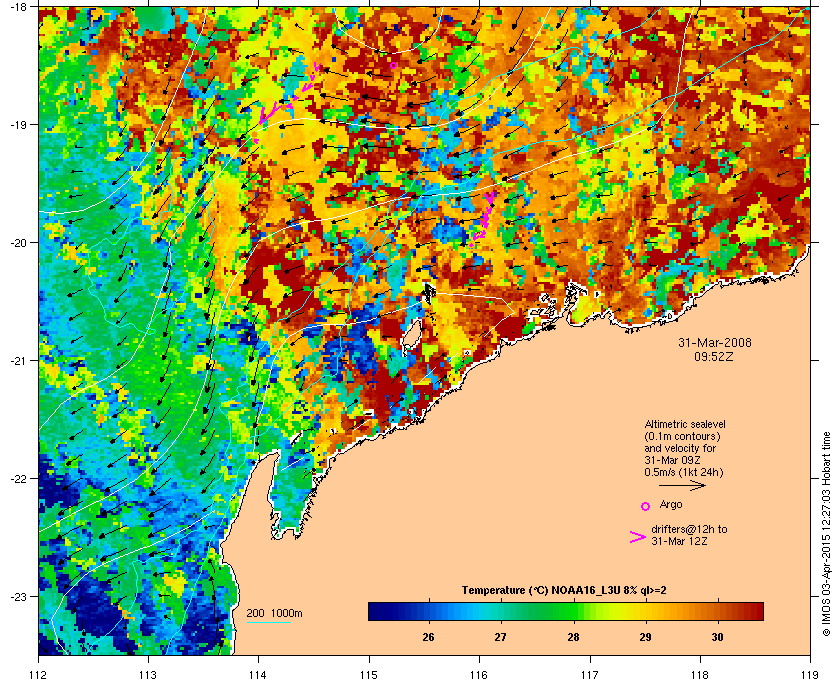This screenshot has height=680, width=840.
Task: Click the latitude axis label '-18'
Action: (18, 7)
